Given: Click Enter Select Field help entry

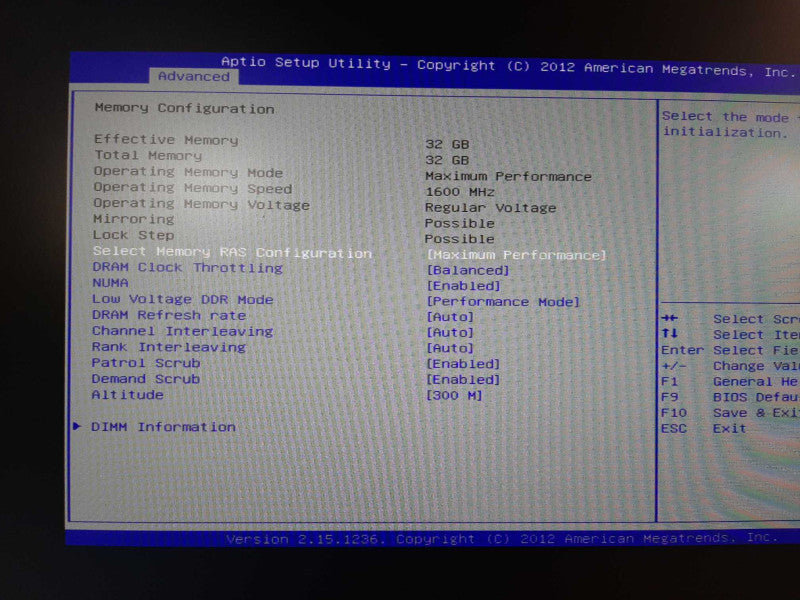Looking at the screenshot, I should pyautogui.click(x=731, y=351).
